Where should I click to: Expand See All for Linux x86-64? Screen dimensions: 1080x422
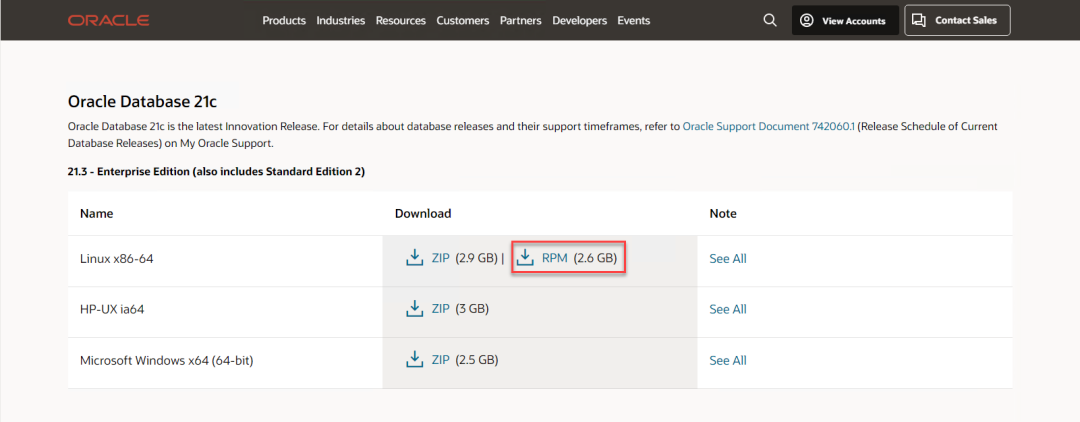click(x=727, y=258)
